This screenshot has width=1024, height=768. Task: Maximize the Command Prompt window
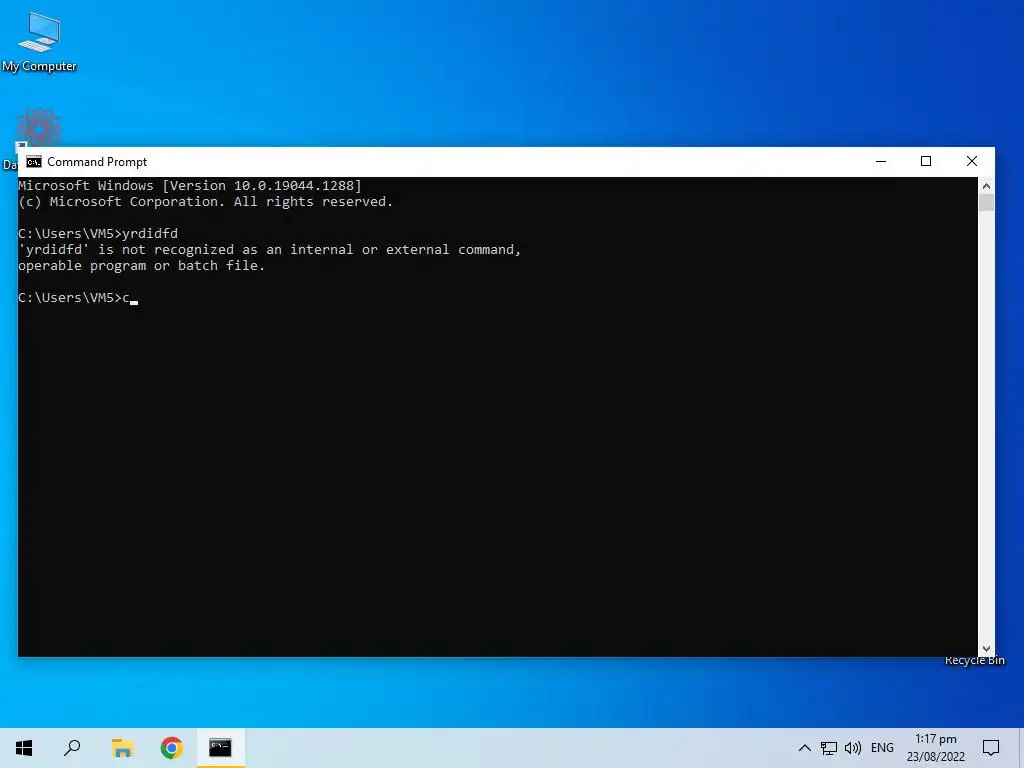pos(926,161)
